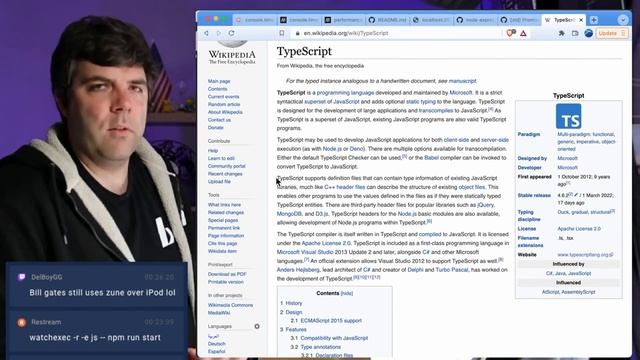Image resolution: width=640 pixels, height=360 pixels.
Task: Follow the manuscript hatnote link
Action: point(462,81)
